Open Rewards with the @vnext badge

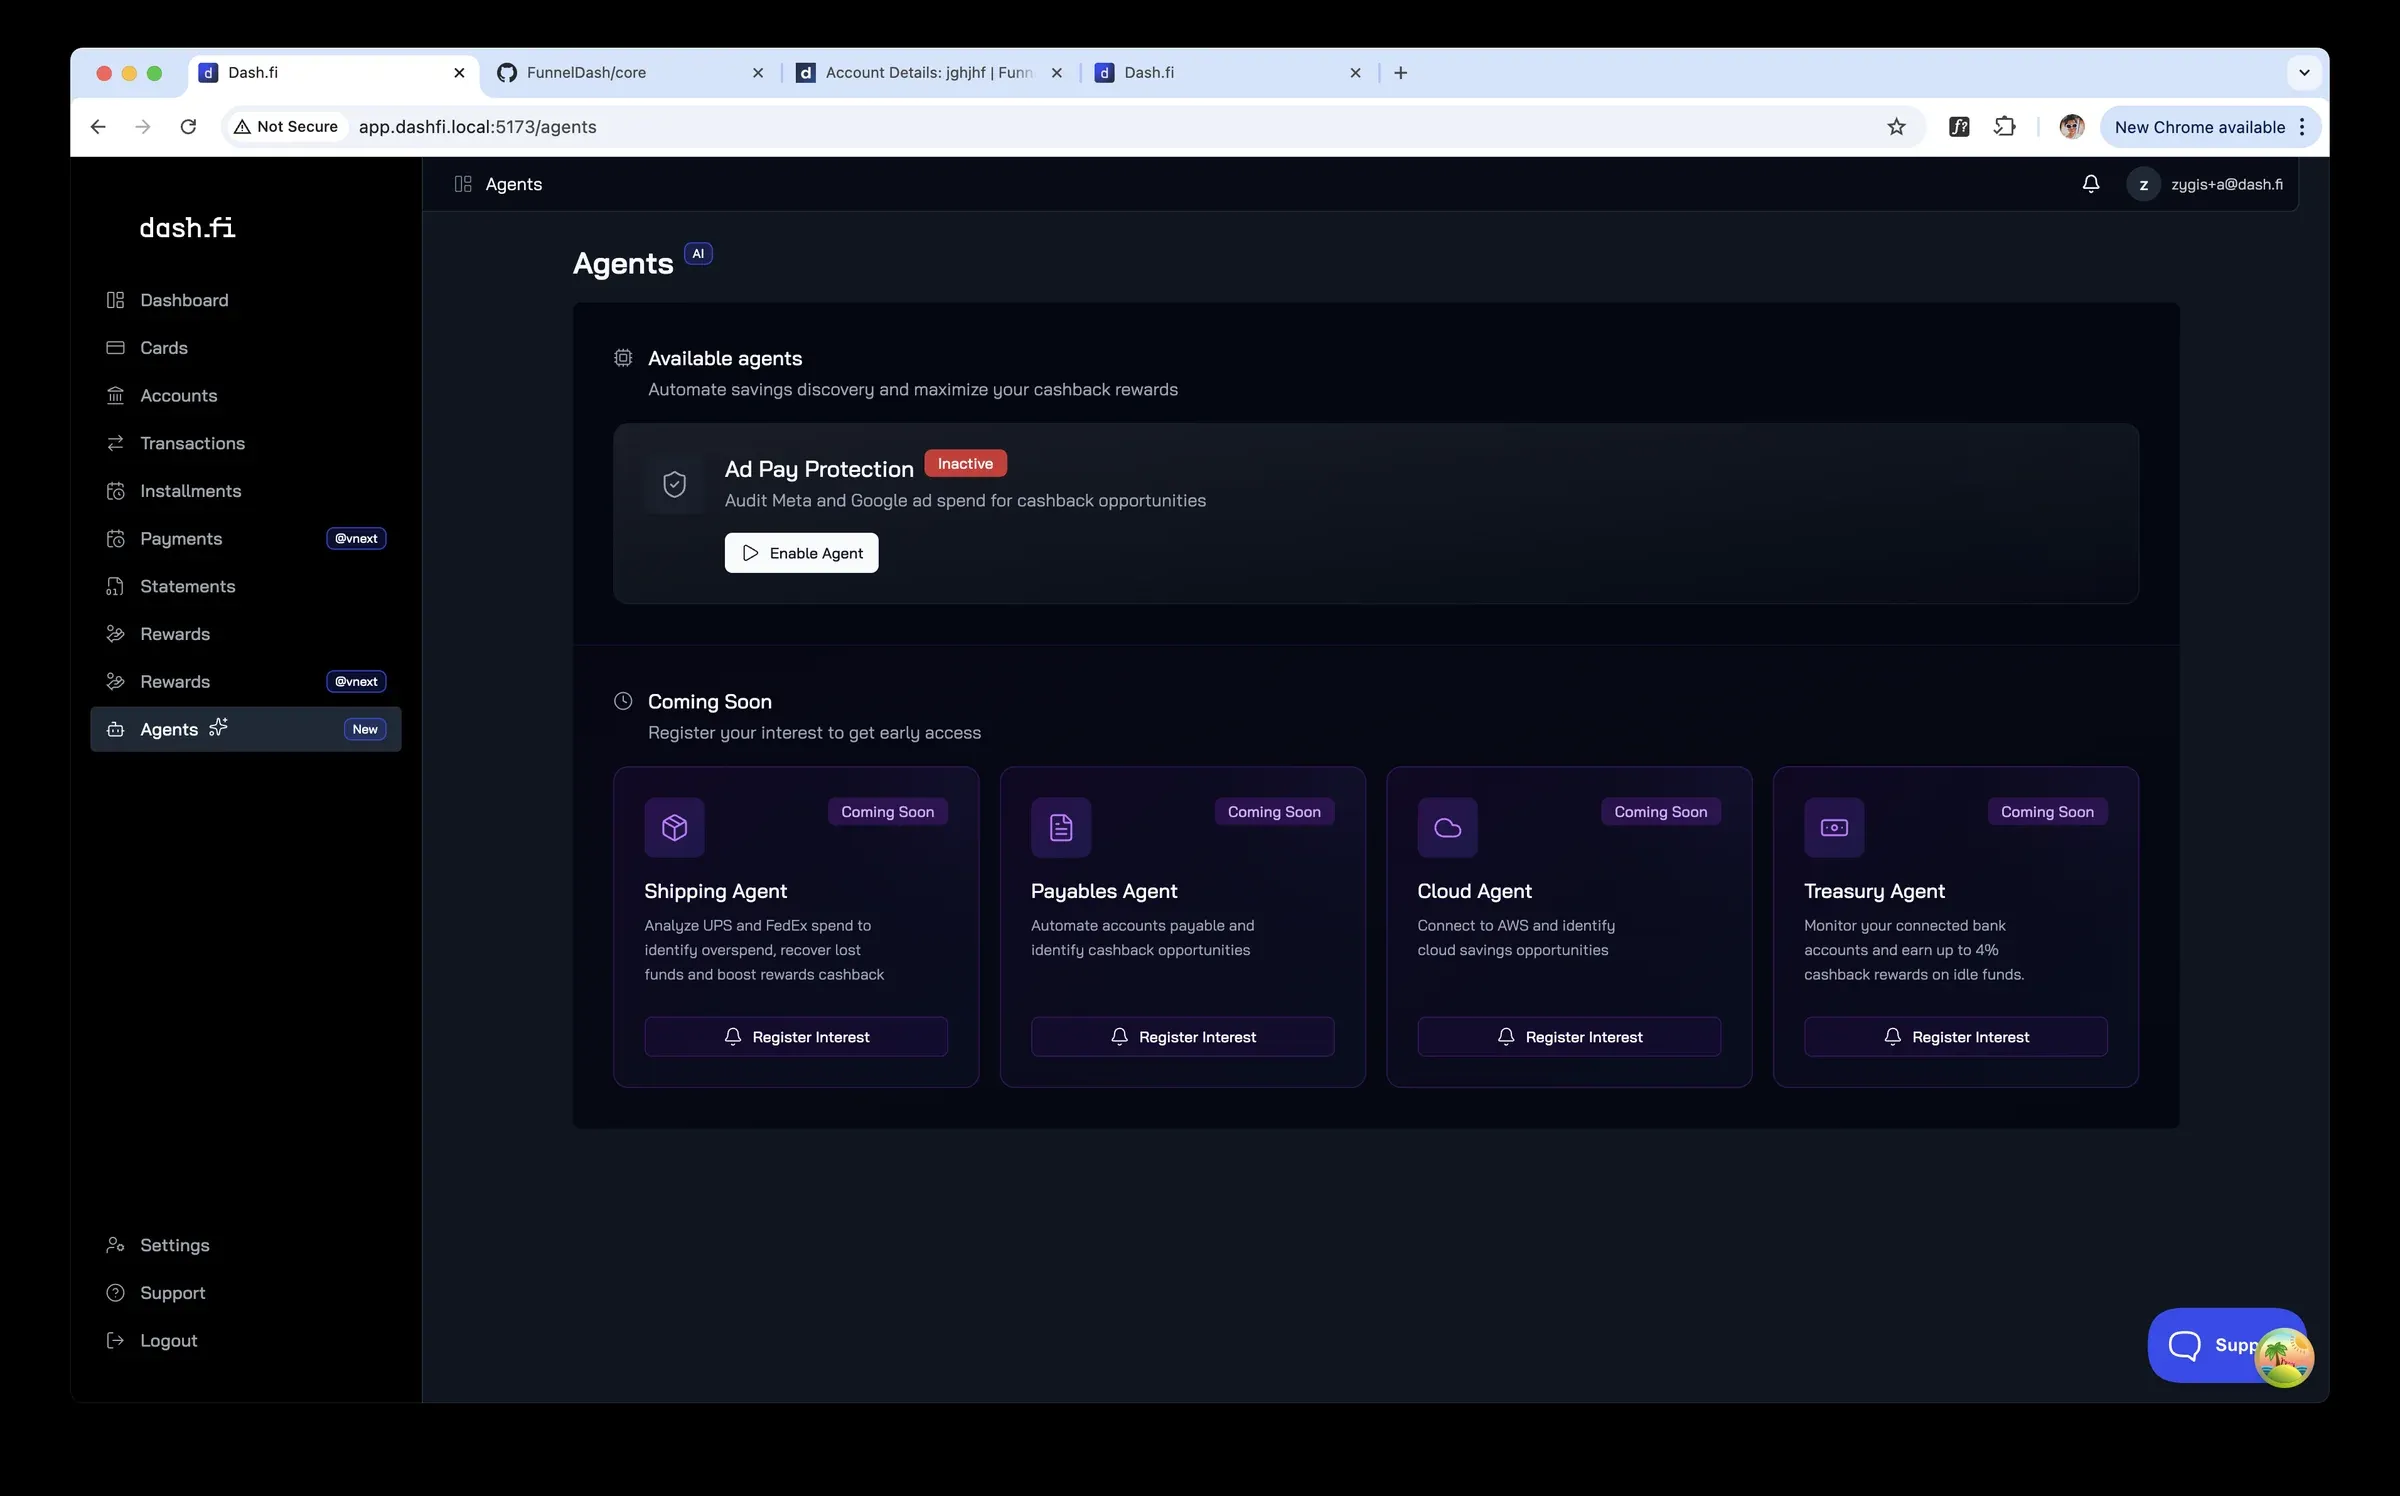point(245,681)
